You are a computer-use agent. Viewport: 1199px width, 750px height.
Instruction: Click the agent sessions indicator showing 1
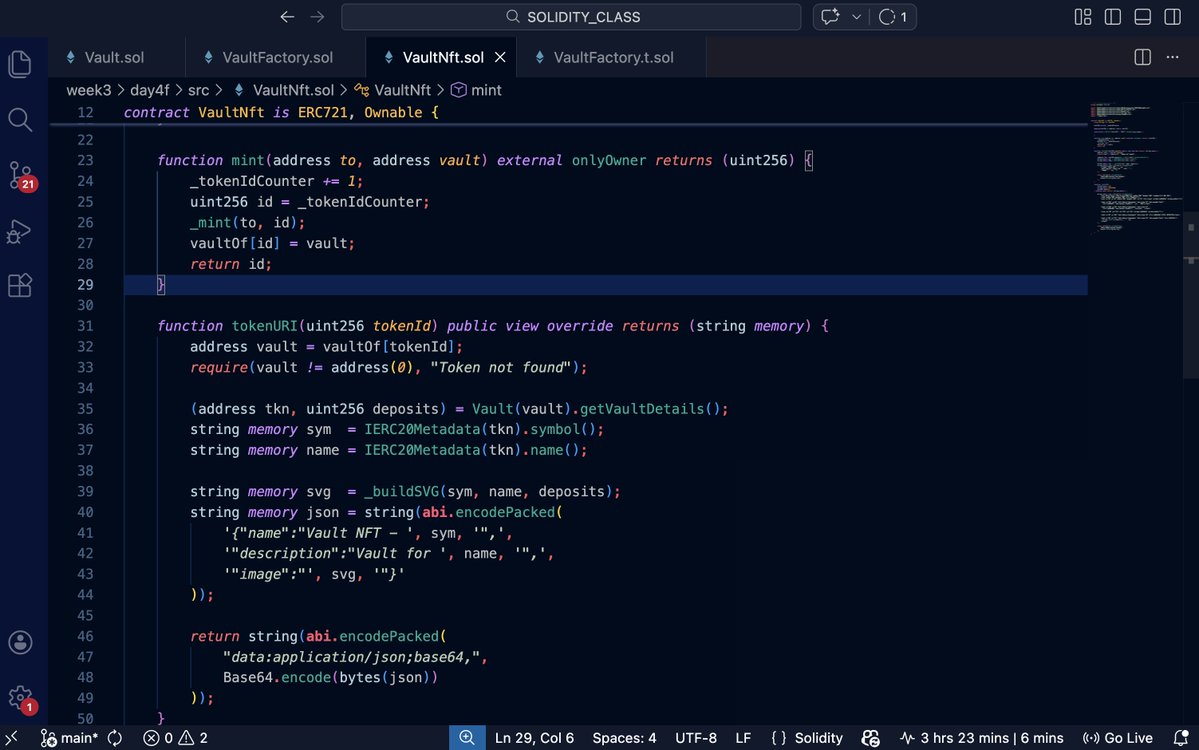[893, 17]
